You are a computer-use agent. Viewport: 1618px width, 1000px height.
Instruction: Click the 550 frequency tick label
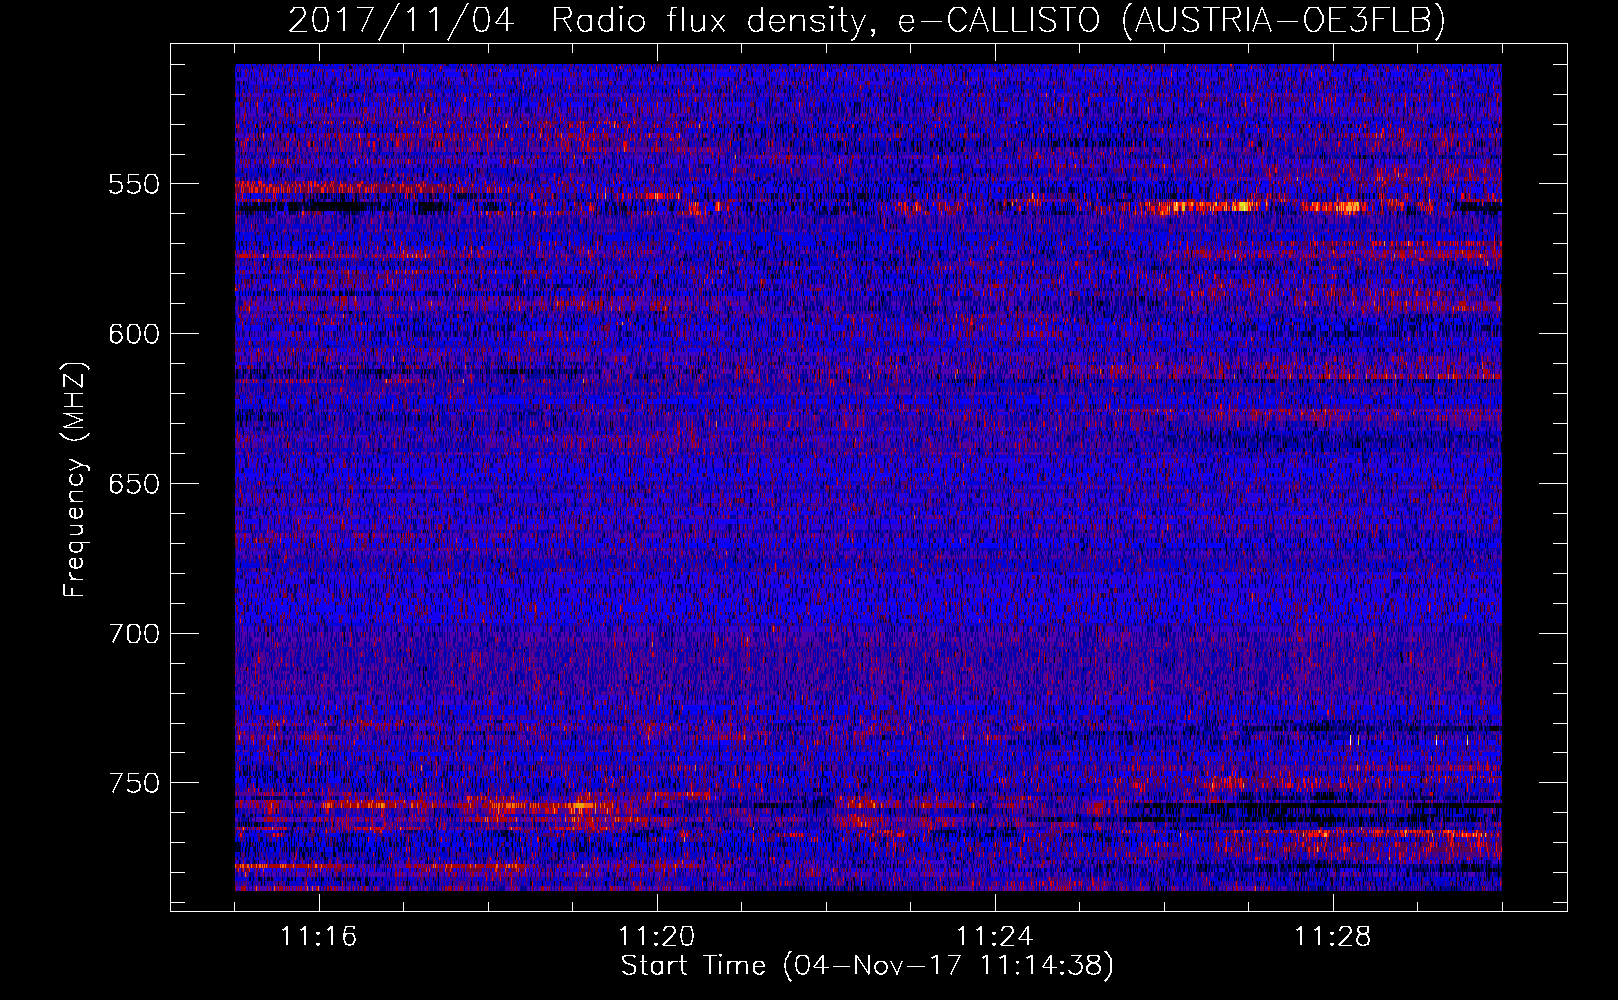pos(134,185)
